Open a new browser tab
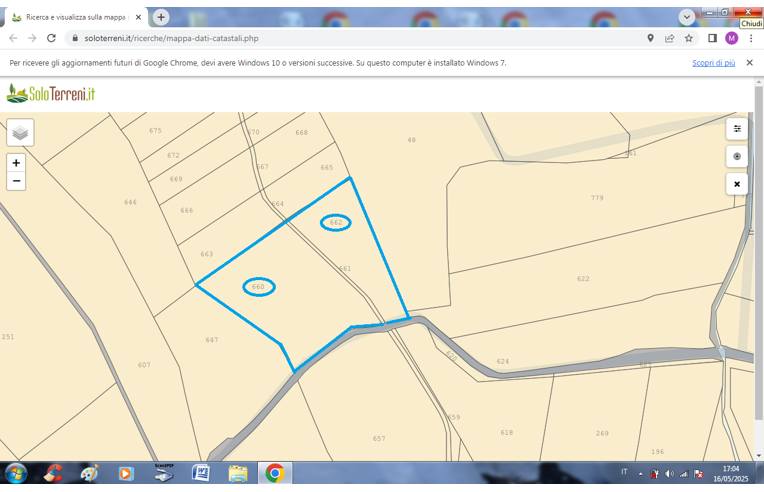The height and width of the screenshot is (492, 764). pyautogui.click(x=161, y=17)
